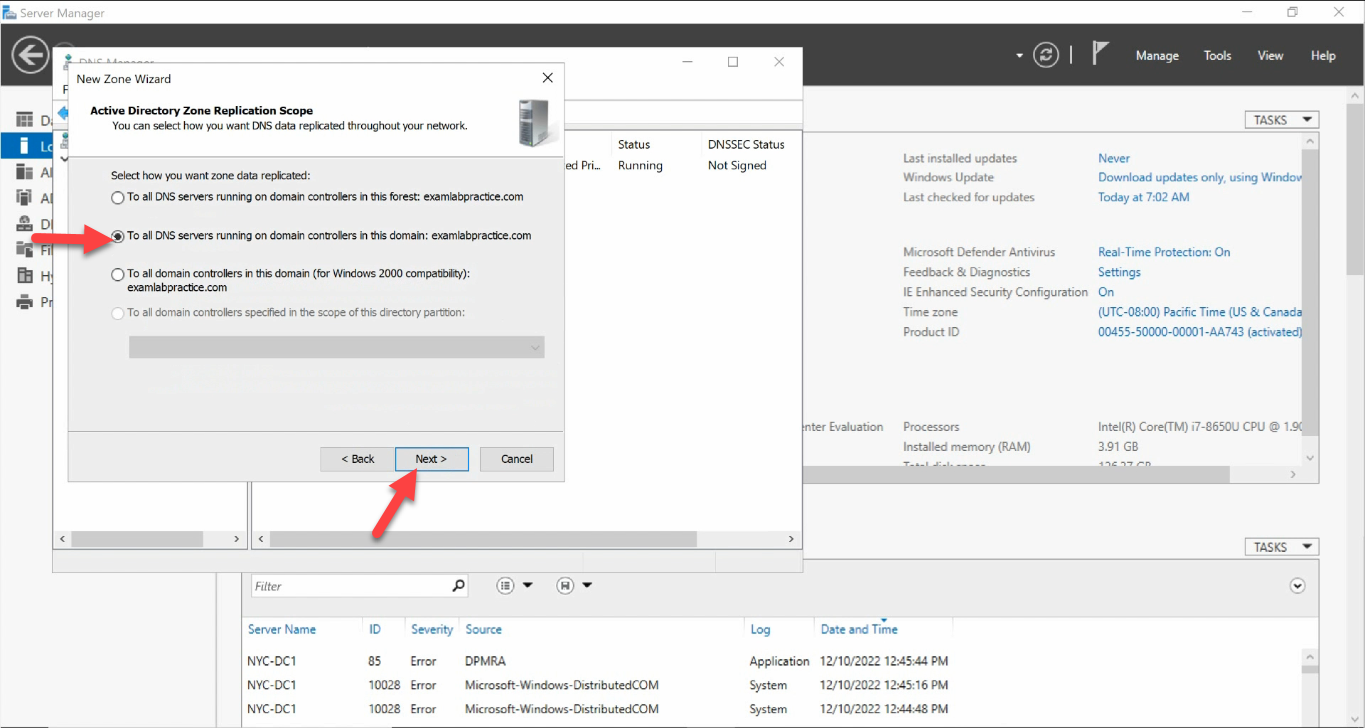Sort events by Severity column header
This screenshot has height=728, width=1365.
point(432,630)
